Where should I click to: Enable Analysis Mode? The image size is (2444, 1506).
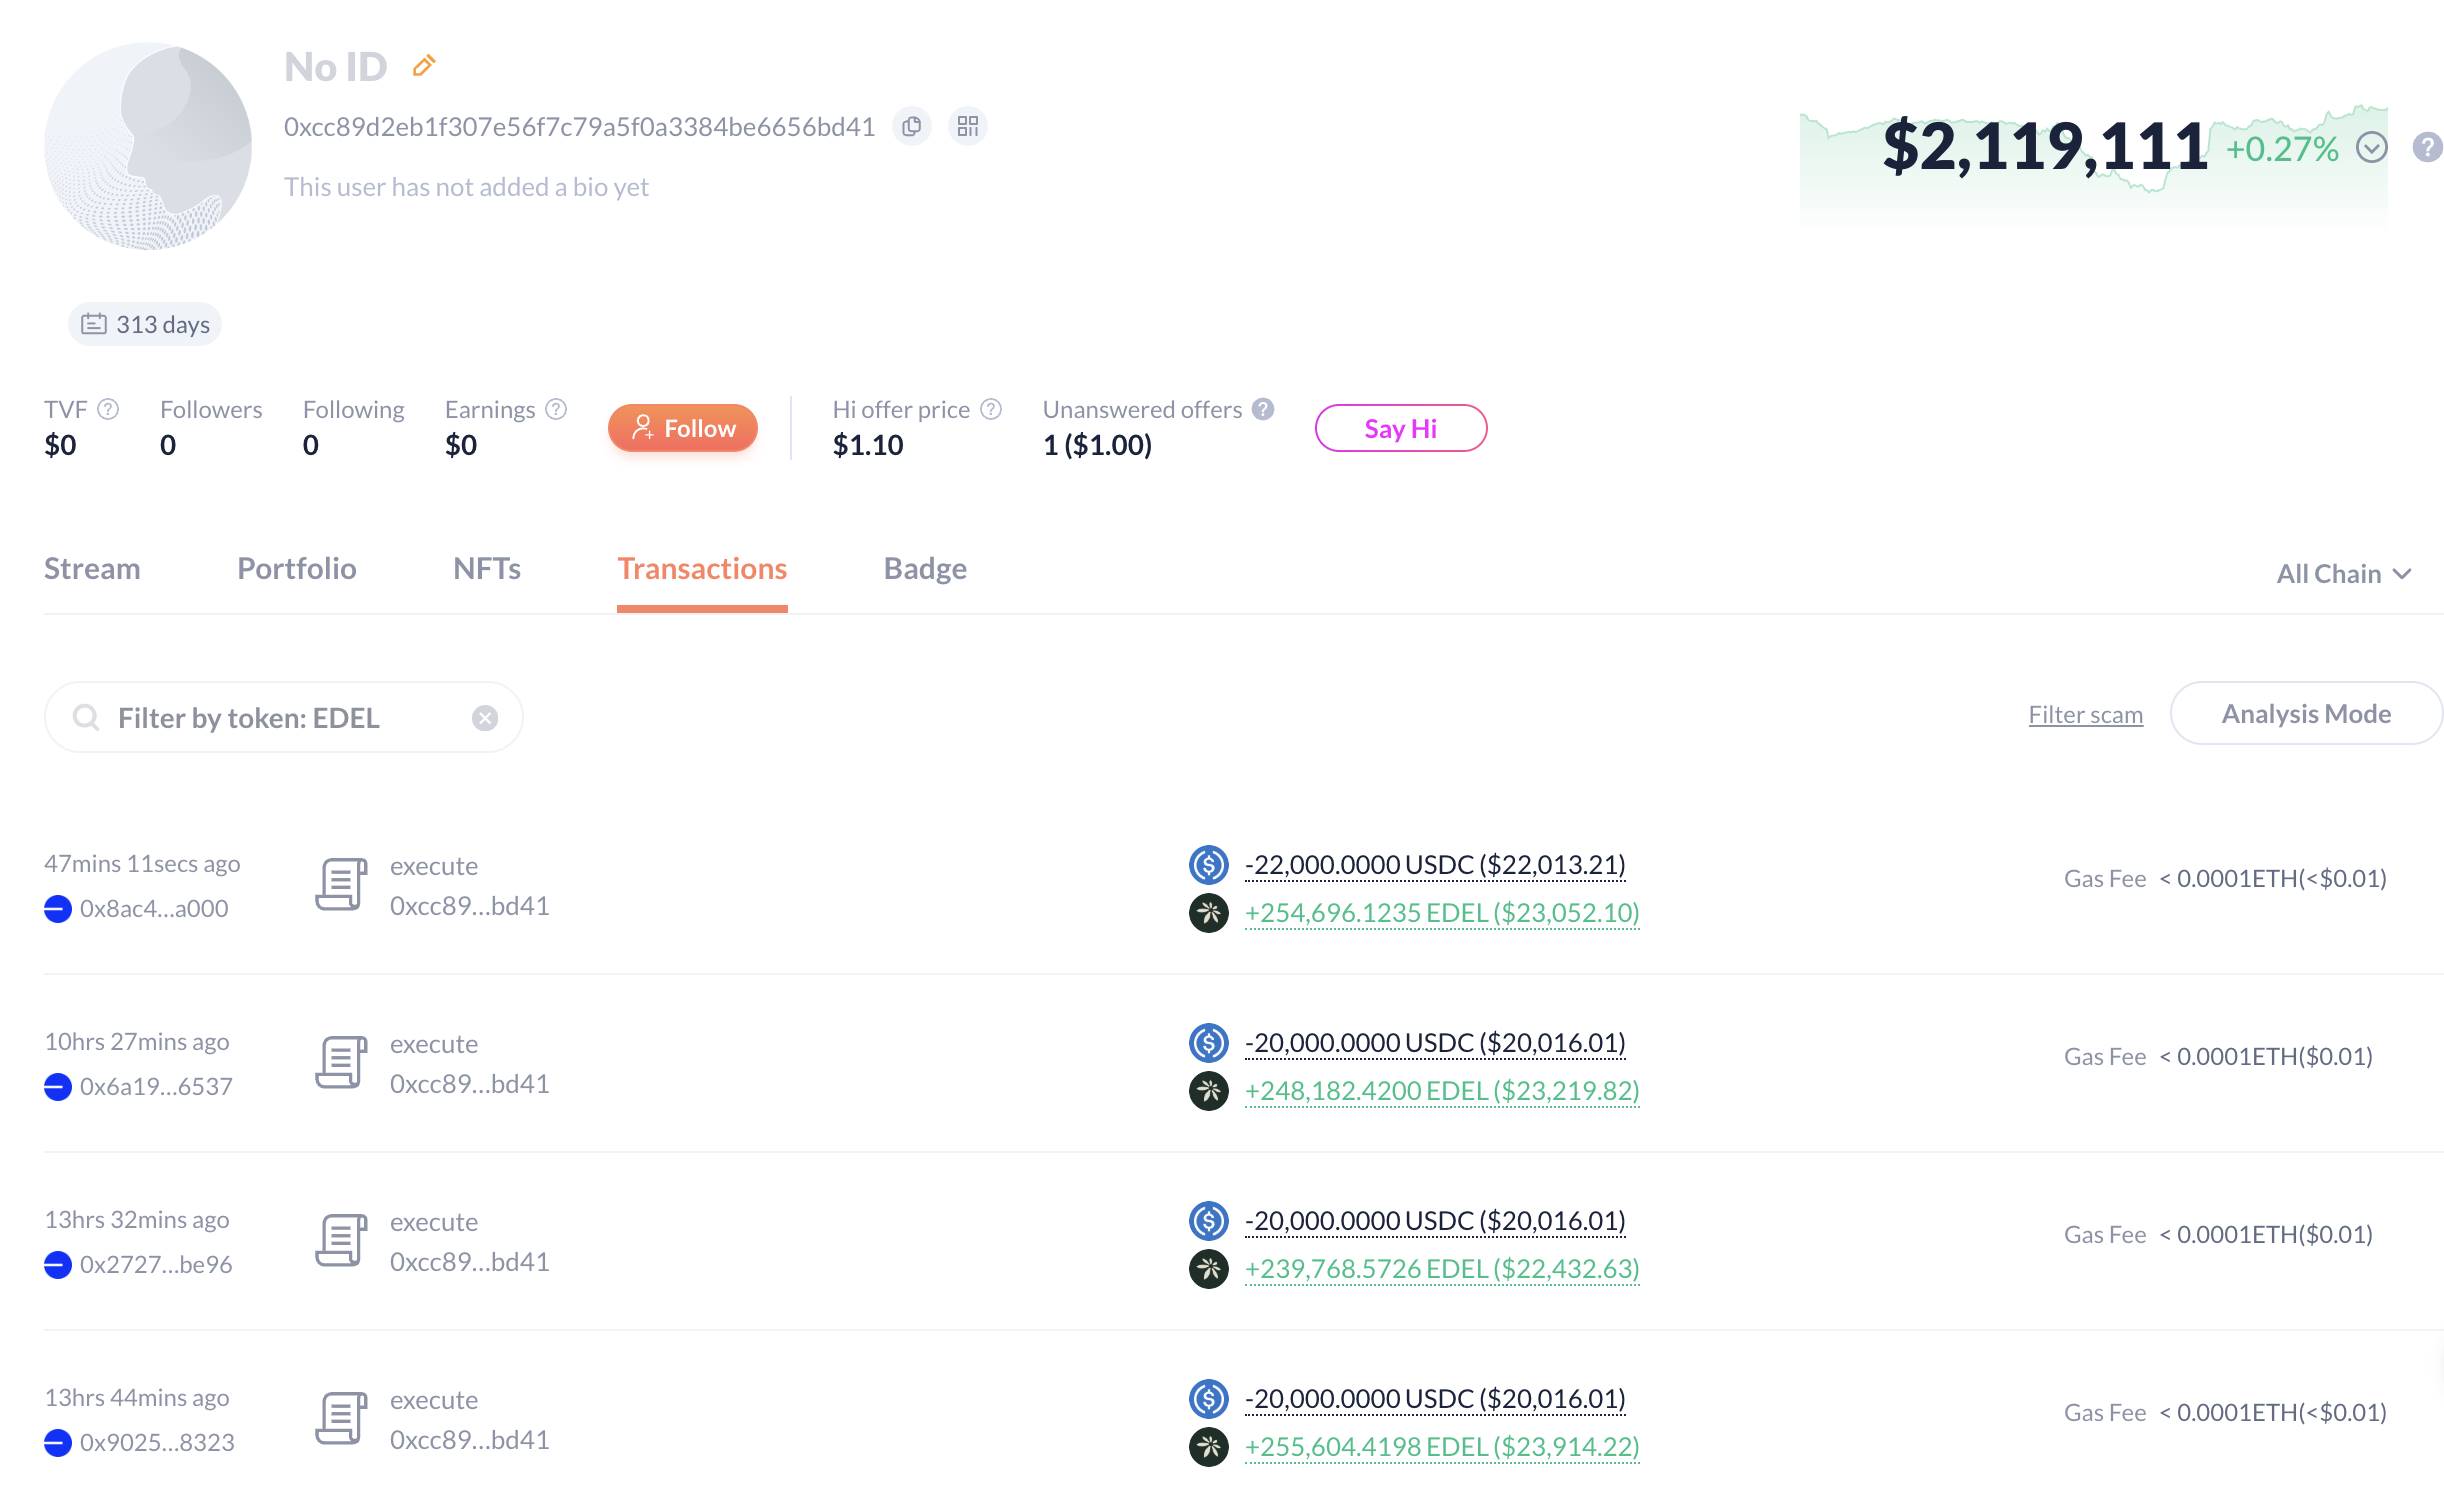pos(2305,714)
